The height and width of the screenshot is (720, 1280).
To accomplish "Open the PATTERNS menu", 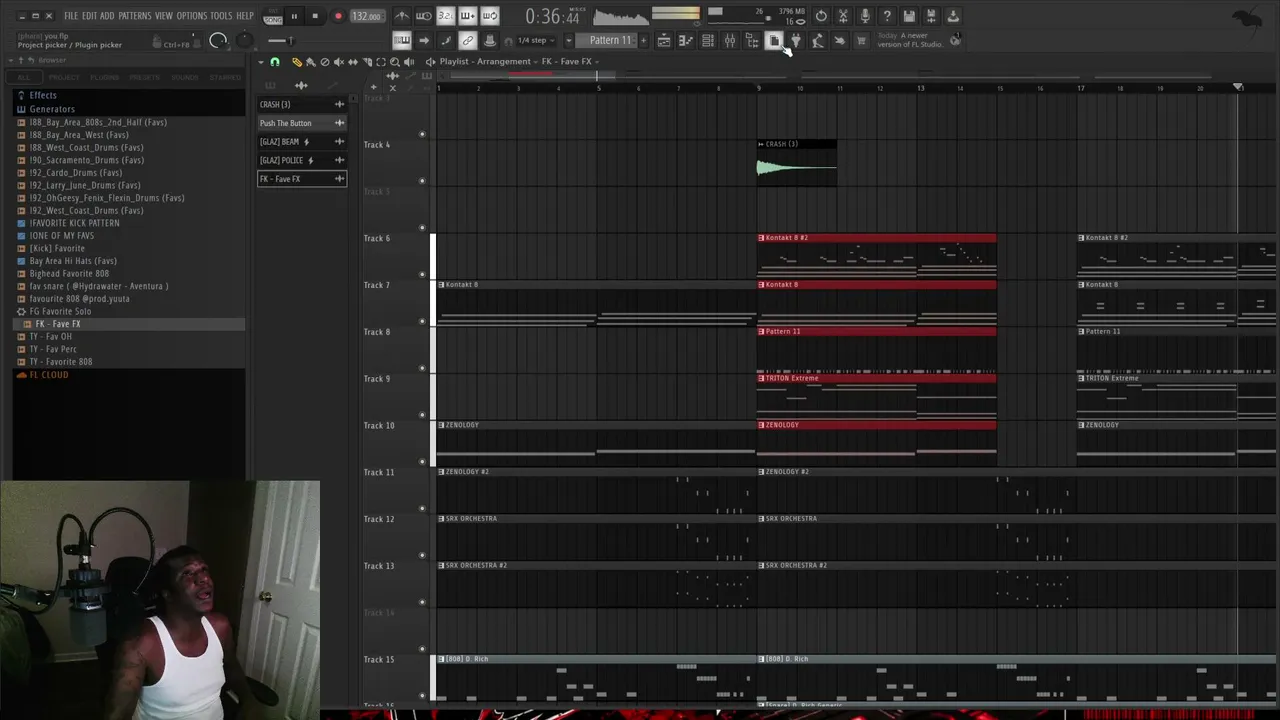I will point(135,16).
